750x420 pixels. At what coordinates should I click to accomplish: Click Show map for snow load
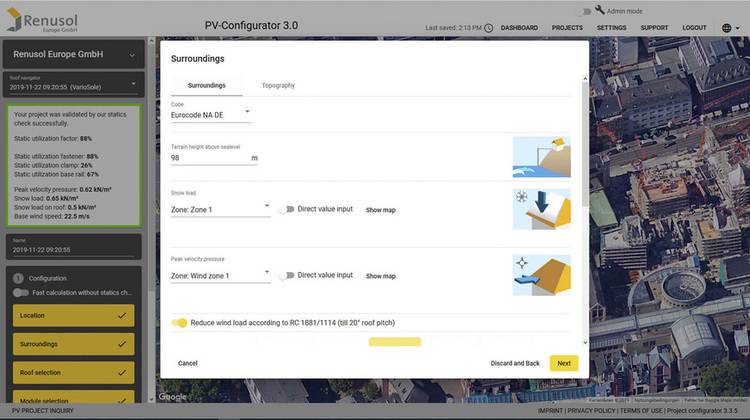point(380,210)
